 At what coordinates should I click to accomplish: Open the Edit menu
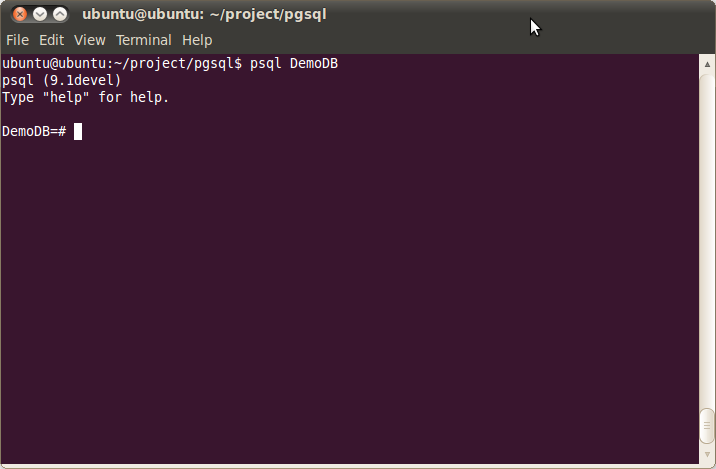click(x=51, y=40)
